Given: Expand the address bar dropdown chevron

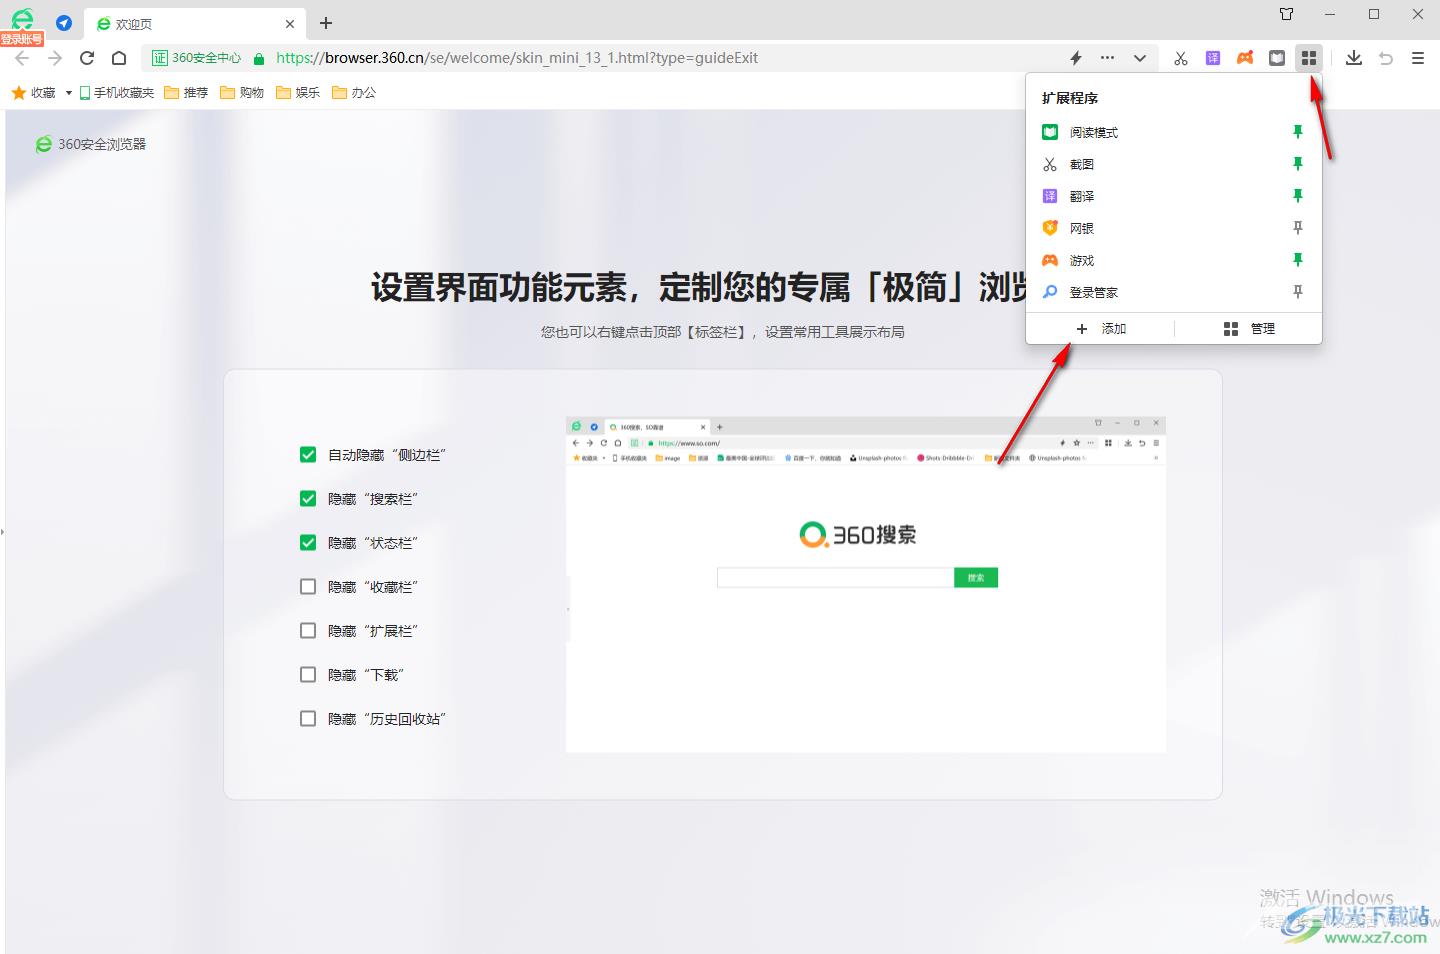Looking at the screenshot, I should click(x=1140, y=58).
